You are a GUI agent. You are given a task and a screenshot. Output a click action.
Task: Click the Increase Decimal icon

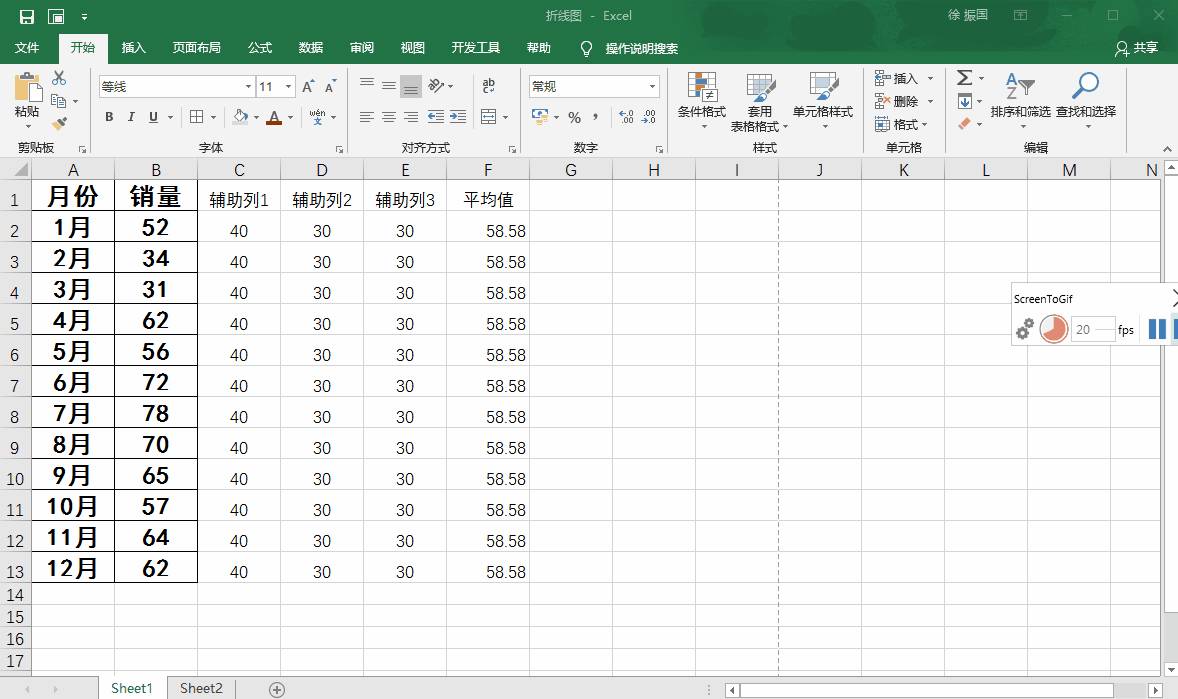(x=627, y=116)
